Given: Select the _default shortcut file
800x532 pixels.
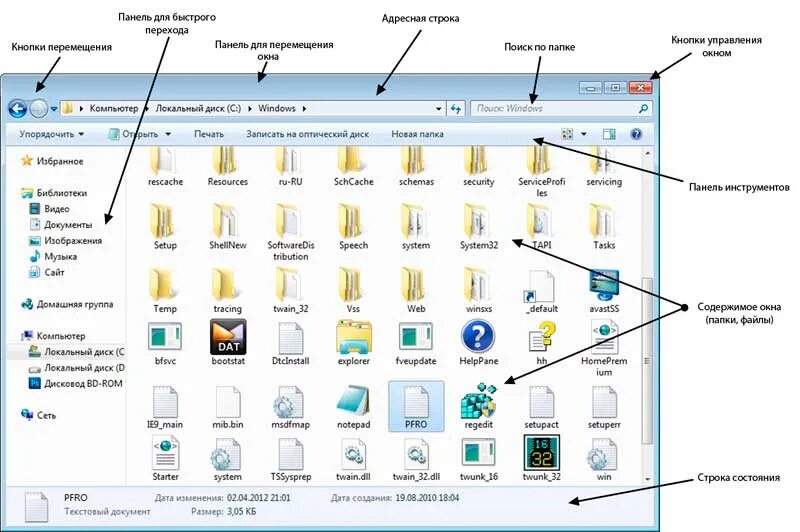Looking at the screenshot, I should 541,292.
